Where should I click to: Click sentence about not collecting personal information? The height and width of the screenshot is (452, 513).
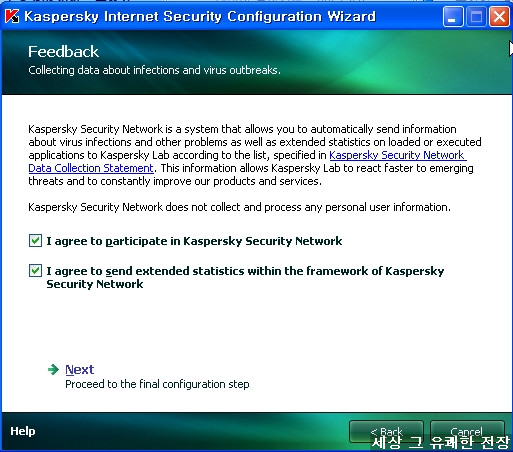(239, 207)
